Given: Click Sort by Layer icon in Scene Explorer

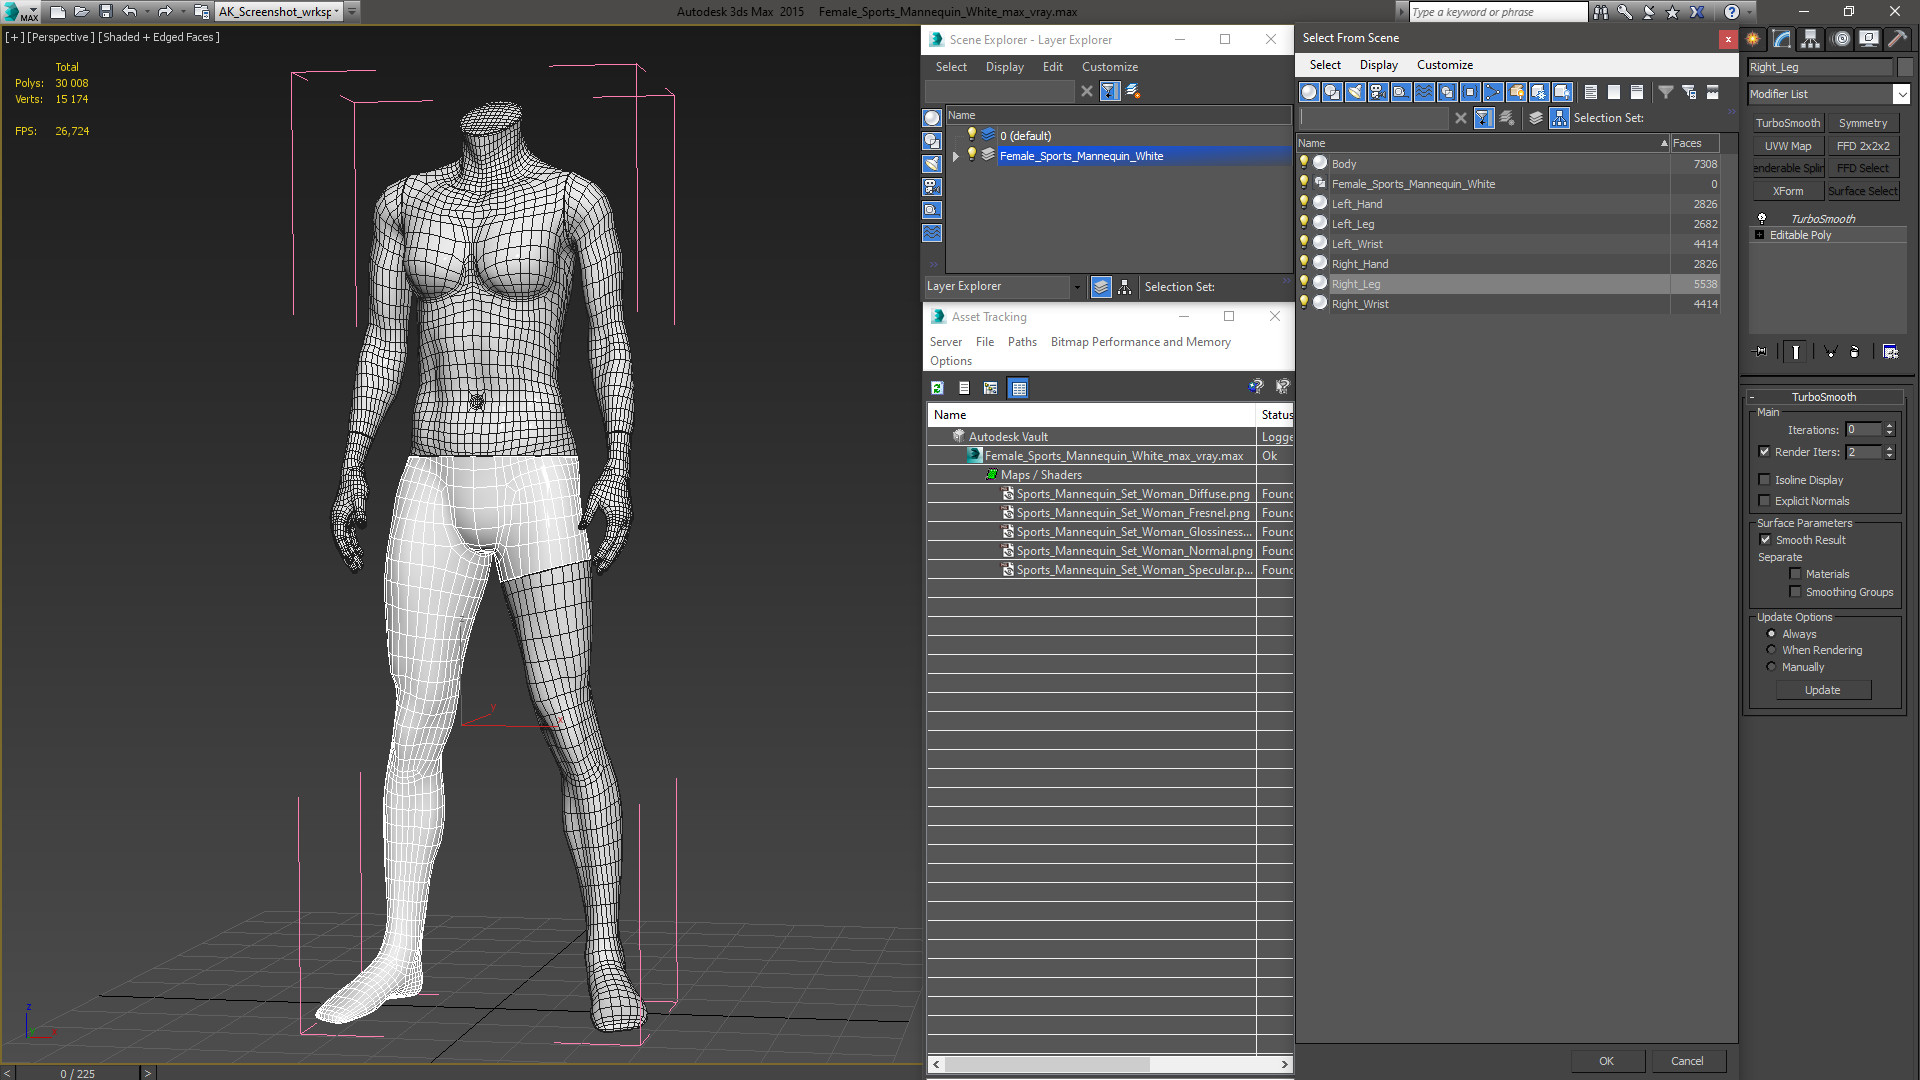Looking at the screenshot, I should click(x=1101, y=287).
